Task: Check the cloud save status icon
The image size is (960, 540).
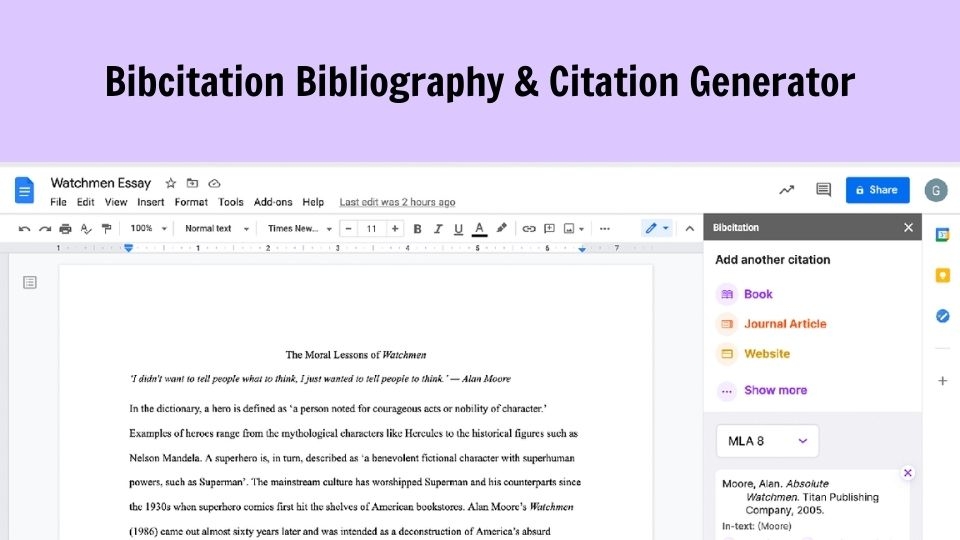Action: (x=214, y=183)
